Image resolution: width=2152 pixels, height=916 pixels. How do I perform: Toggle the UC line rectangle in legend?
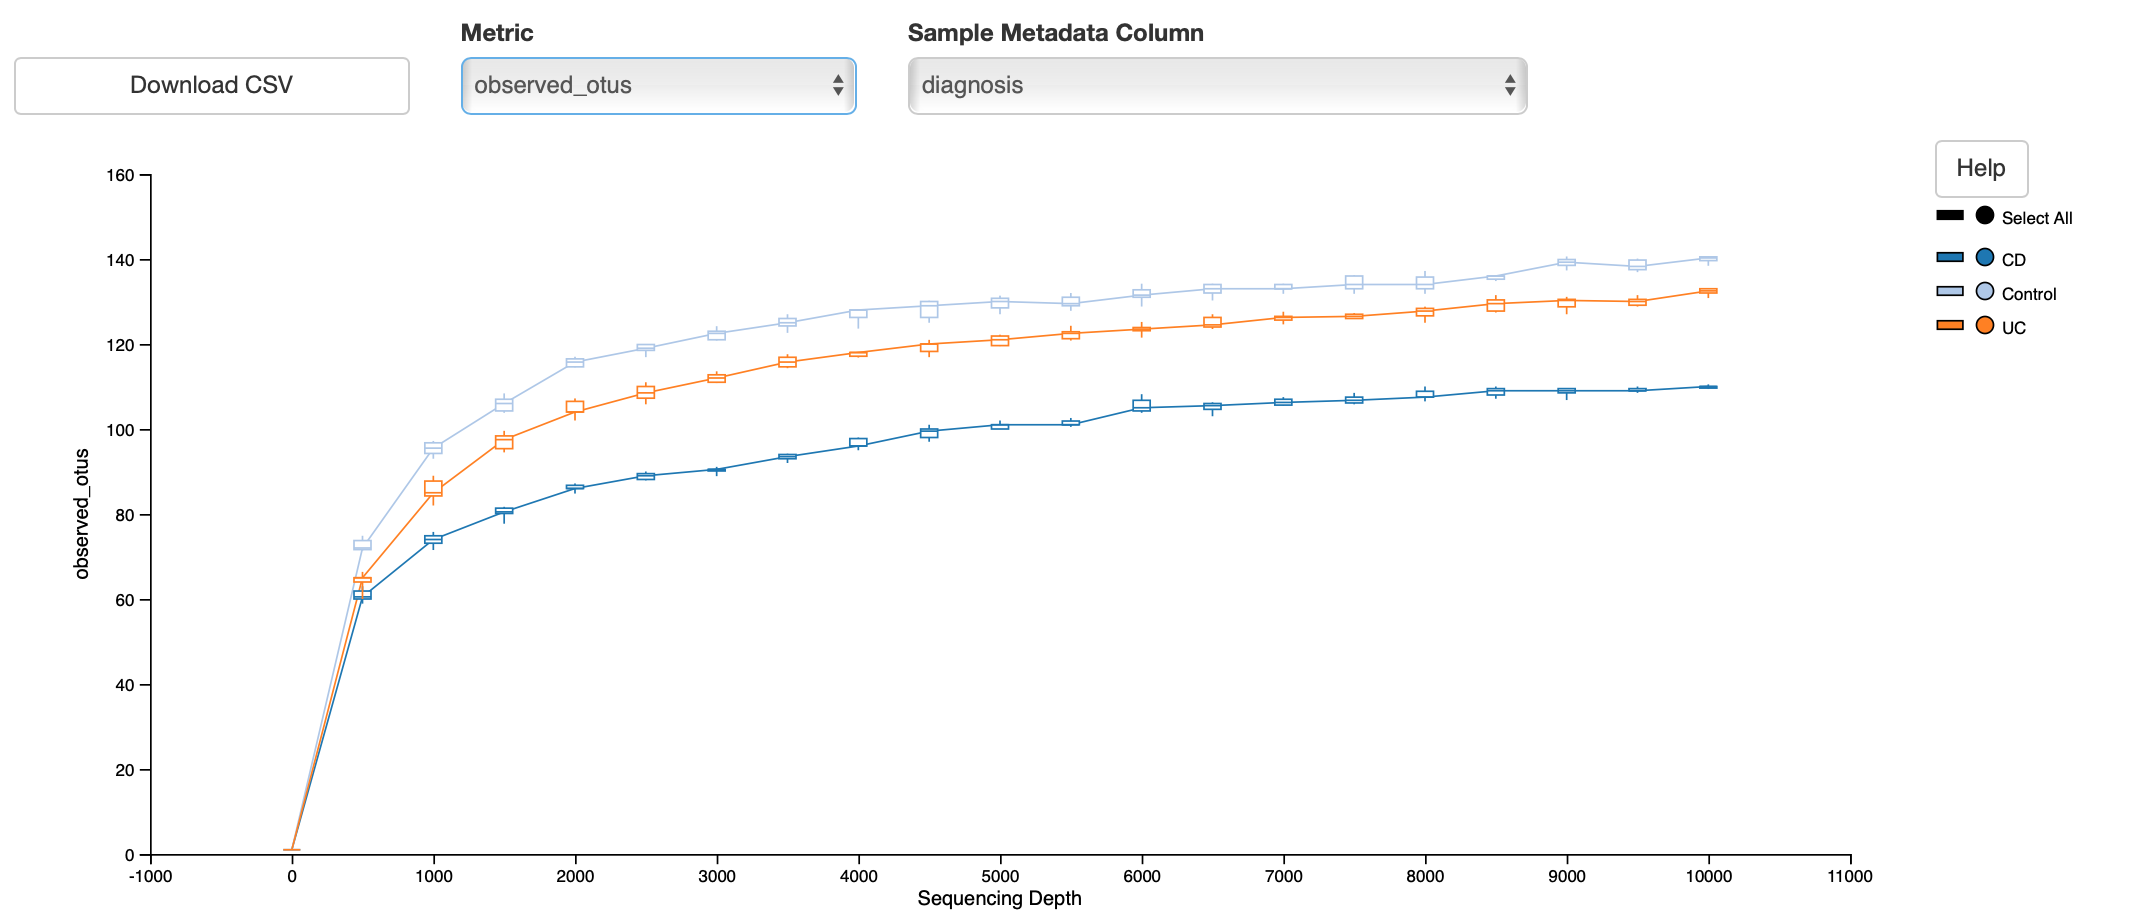click(x=1949, y=325)
